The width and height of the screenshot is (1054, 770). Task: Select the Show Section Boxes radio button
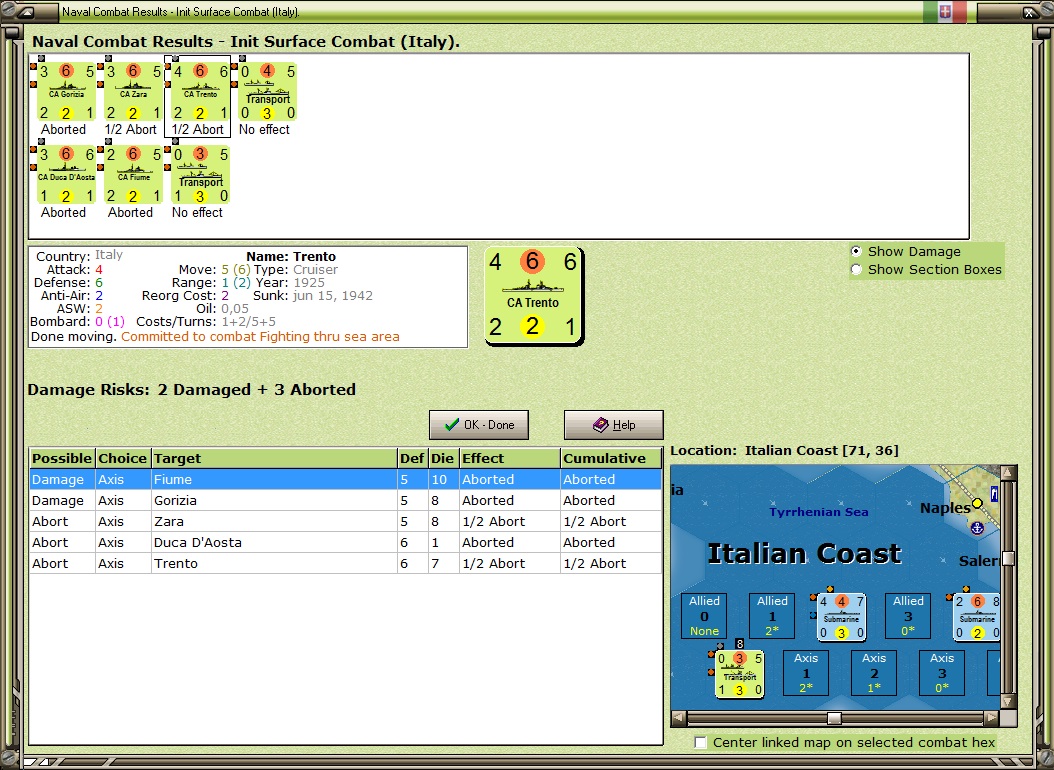pyautogui.click(x=856, y=269)
